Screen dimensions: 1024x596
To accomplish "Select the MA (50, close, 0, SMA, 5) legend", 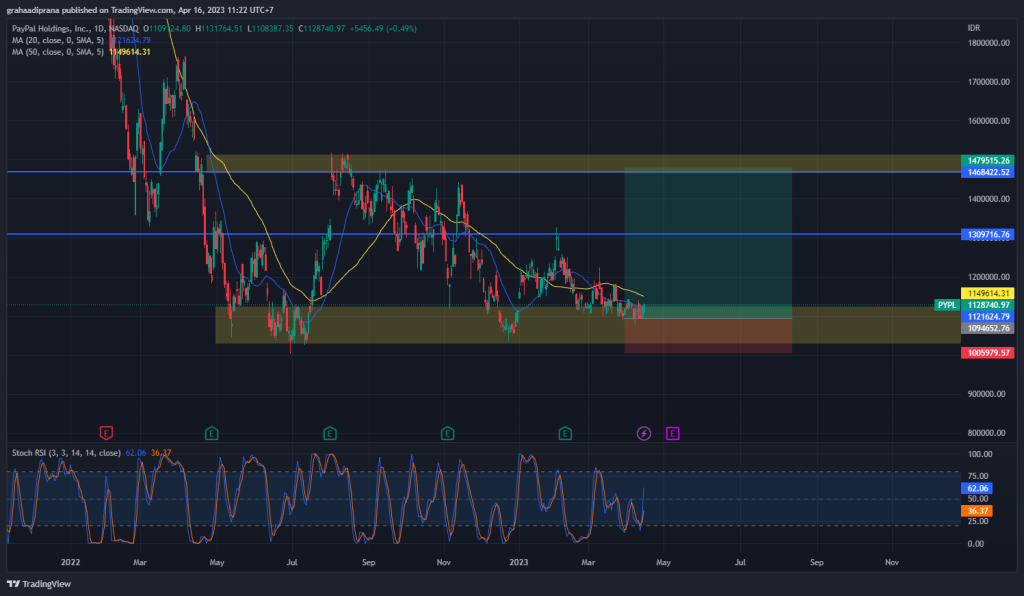I will click(x=57, y=52).
